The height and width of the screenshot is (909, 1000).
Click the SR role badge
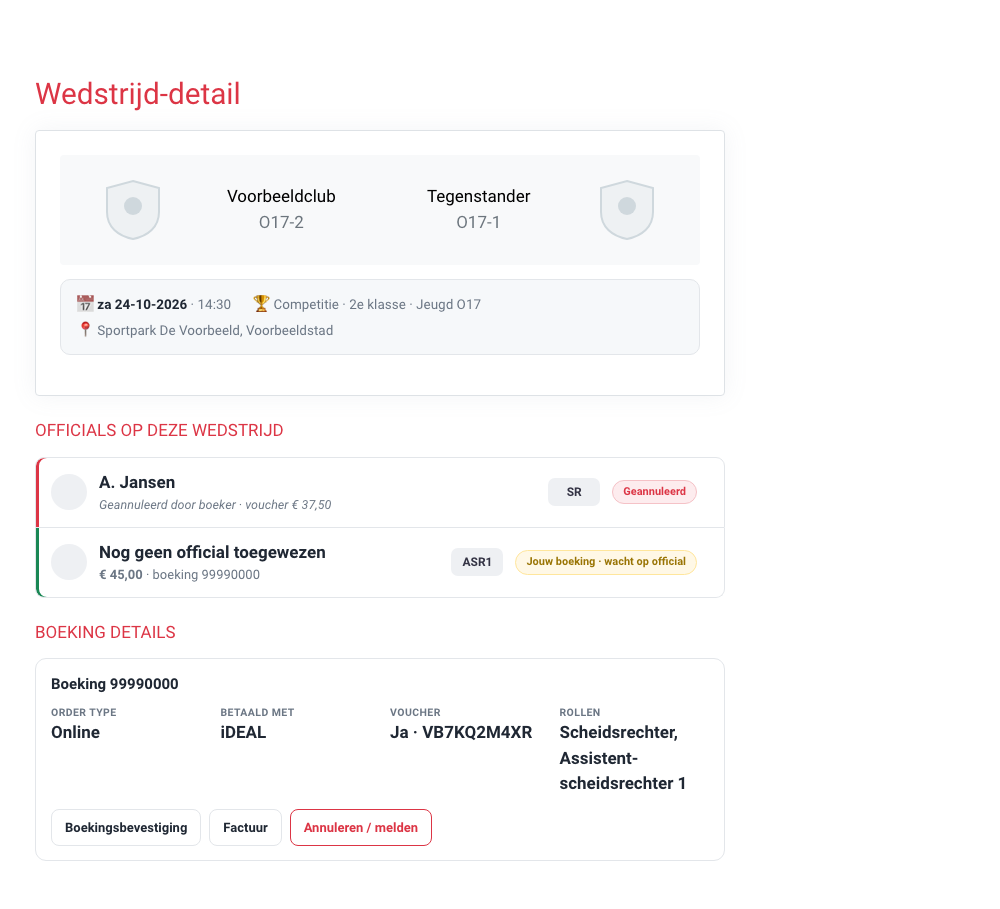(x=574, y=492)
